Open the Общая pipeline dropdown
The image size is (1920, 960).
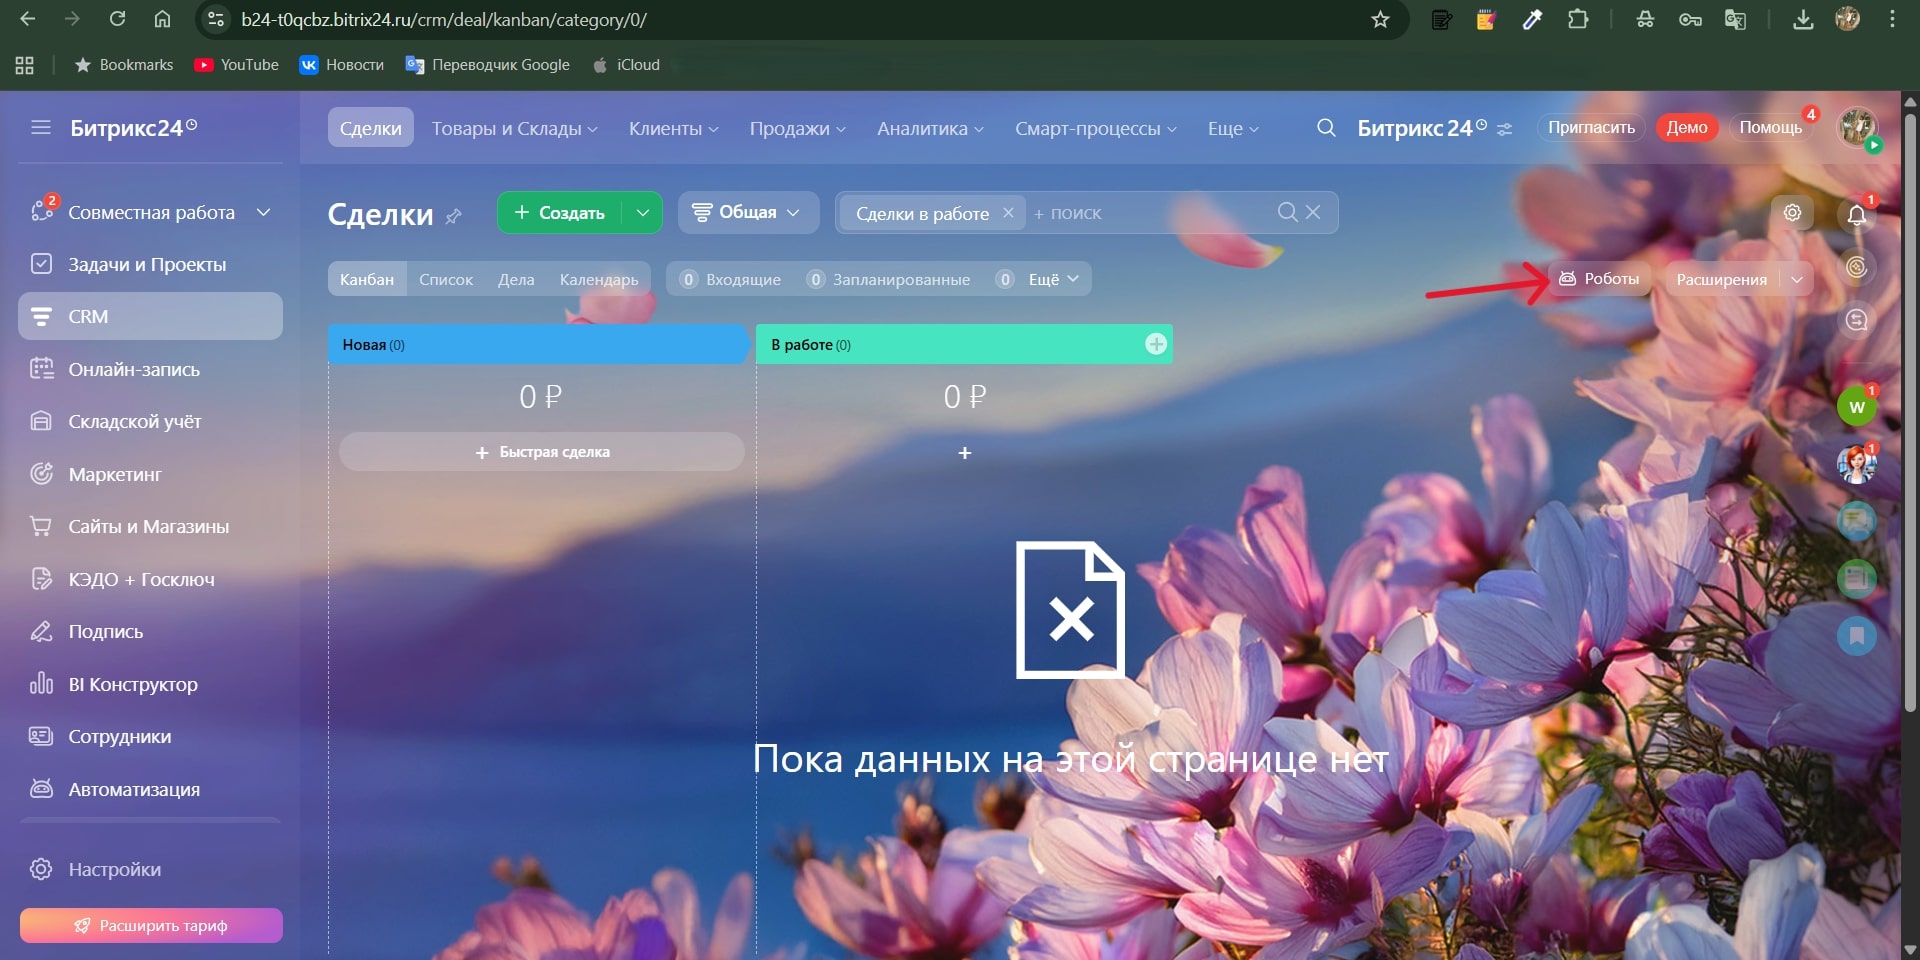(748, 213)
